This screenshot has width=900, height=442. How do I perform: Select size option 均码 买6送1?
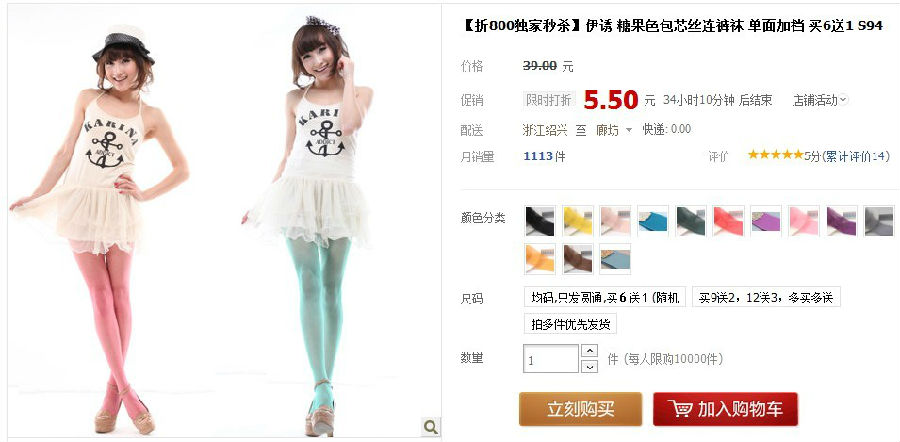tap(605, 297)
